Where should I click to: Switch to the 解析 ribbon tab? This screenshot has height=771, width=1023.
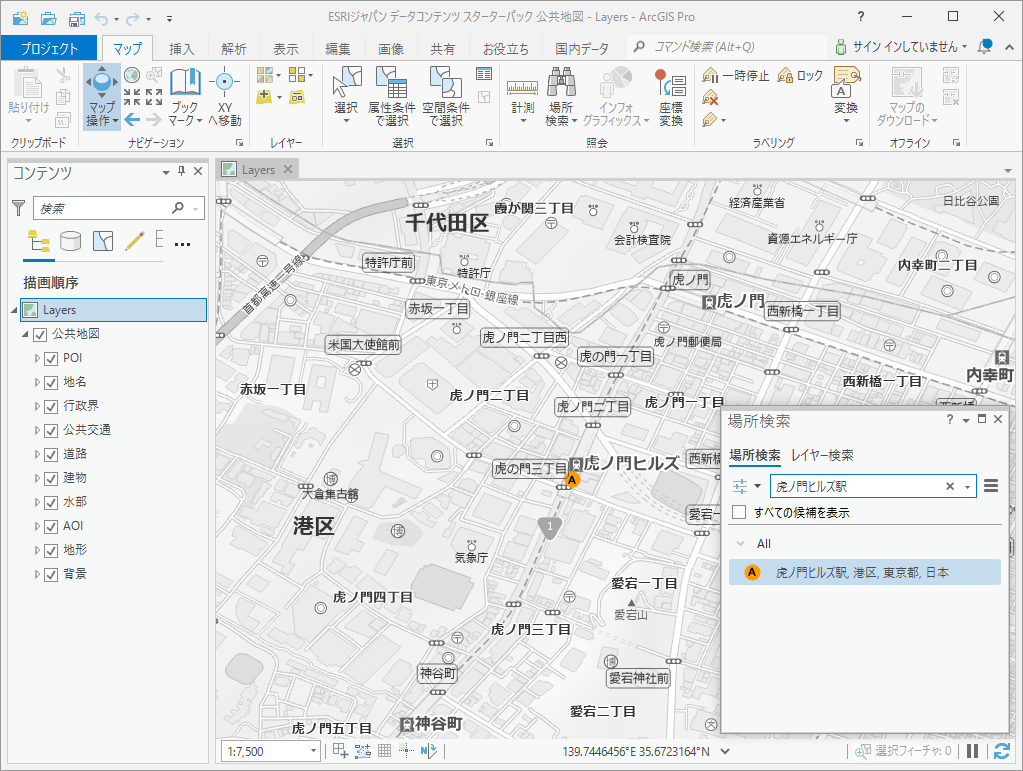click(x=234, y=49)
